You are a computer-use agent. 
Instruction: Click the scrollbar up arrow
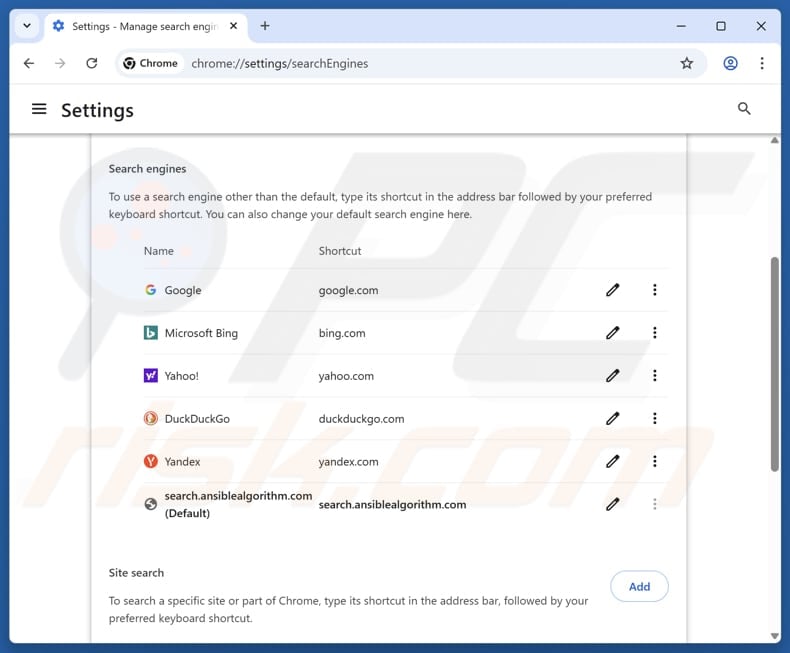pos(774,140)
